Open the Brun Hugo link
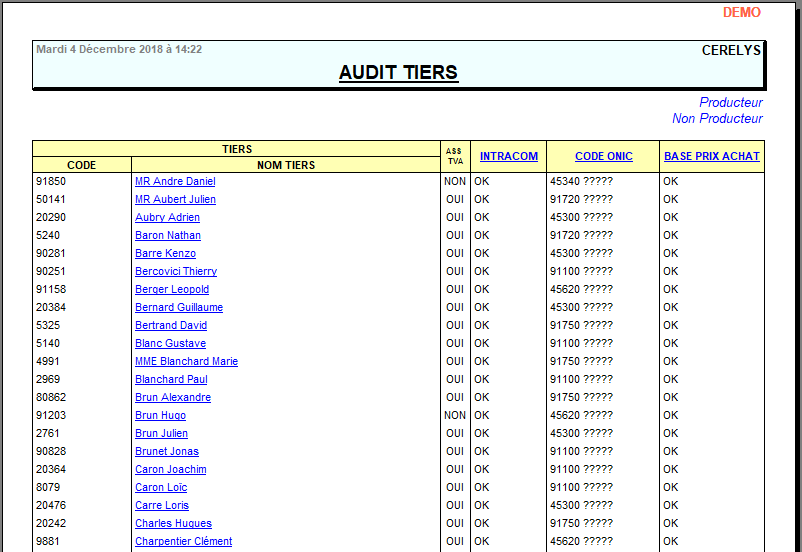The width and height of the screenshot is (802, 552). coord(160,416)
